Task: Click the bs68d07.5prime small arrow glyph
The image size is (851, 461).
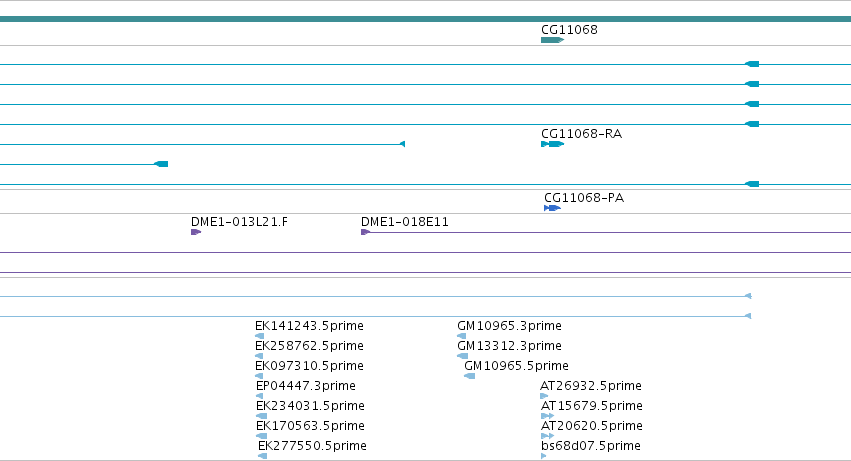Action: tap(544, 456)
